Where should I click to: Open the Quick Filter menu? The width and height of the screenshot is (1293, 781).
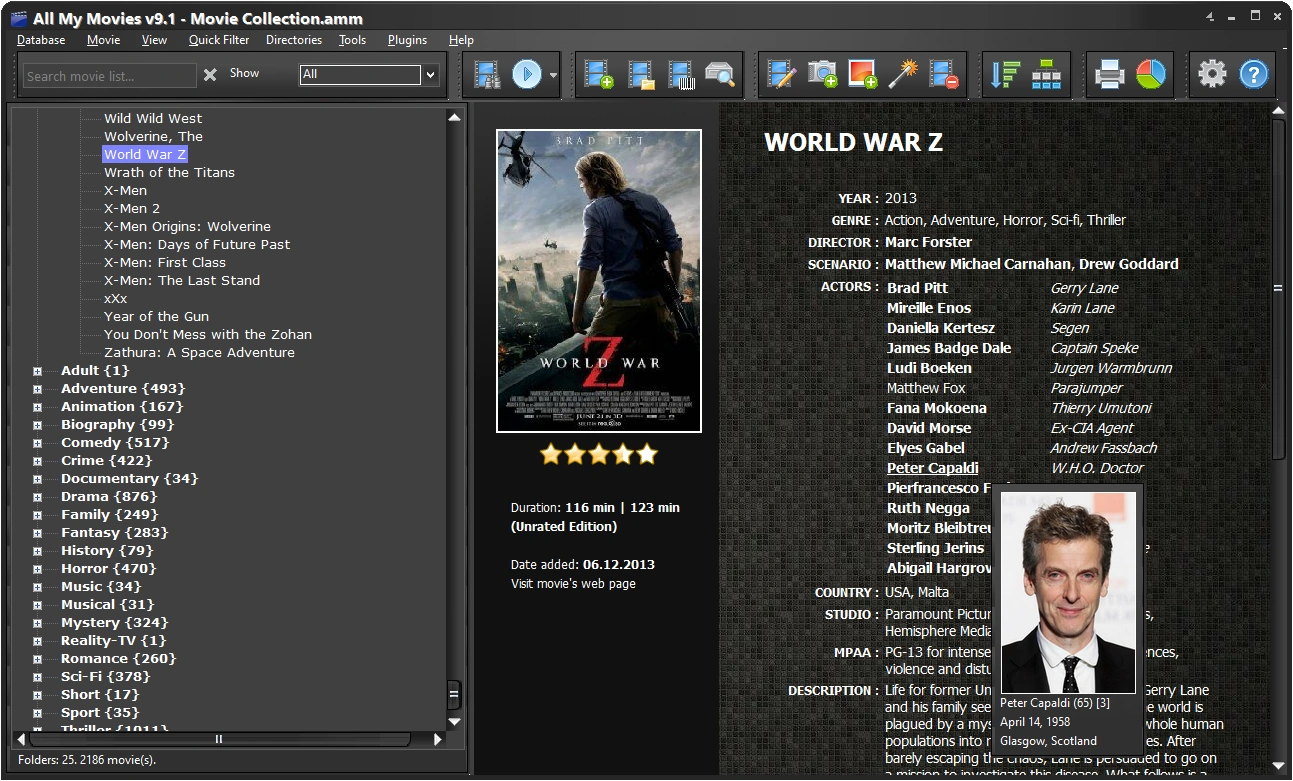pos(219,40)
